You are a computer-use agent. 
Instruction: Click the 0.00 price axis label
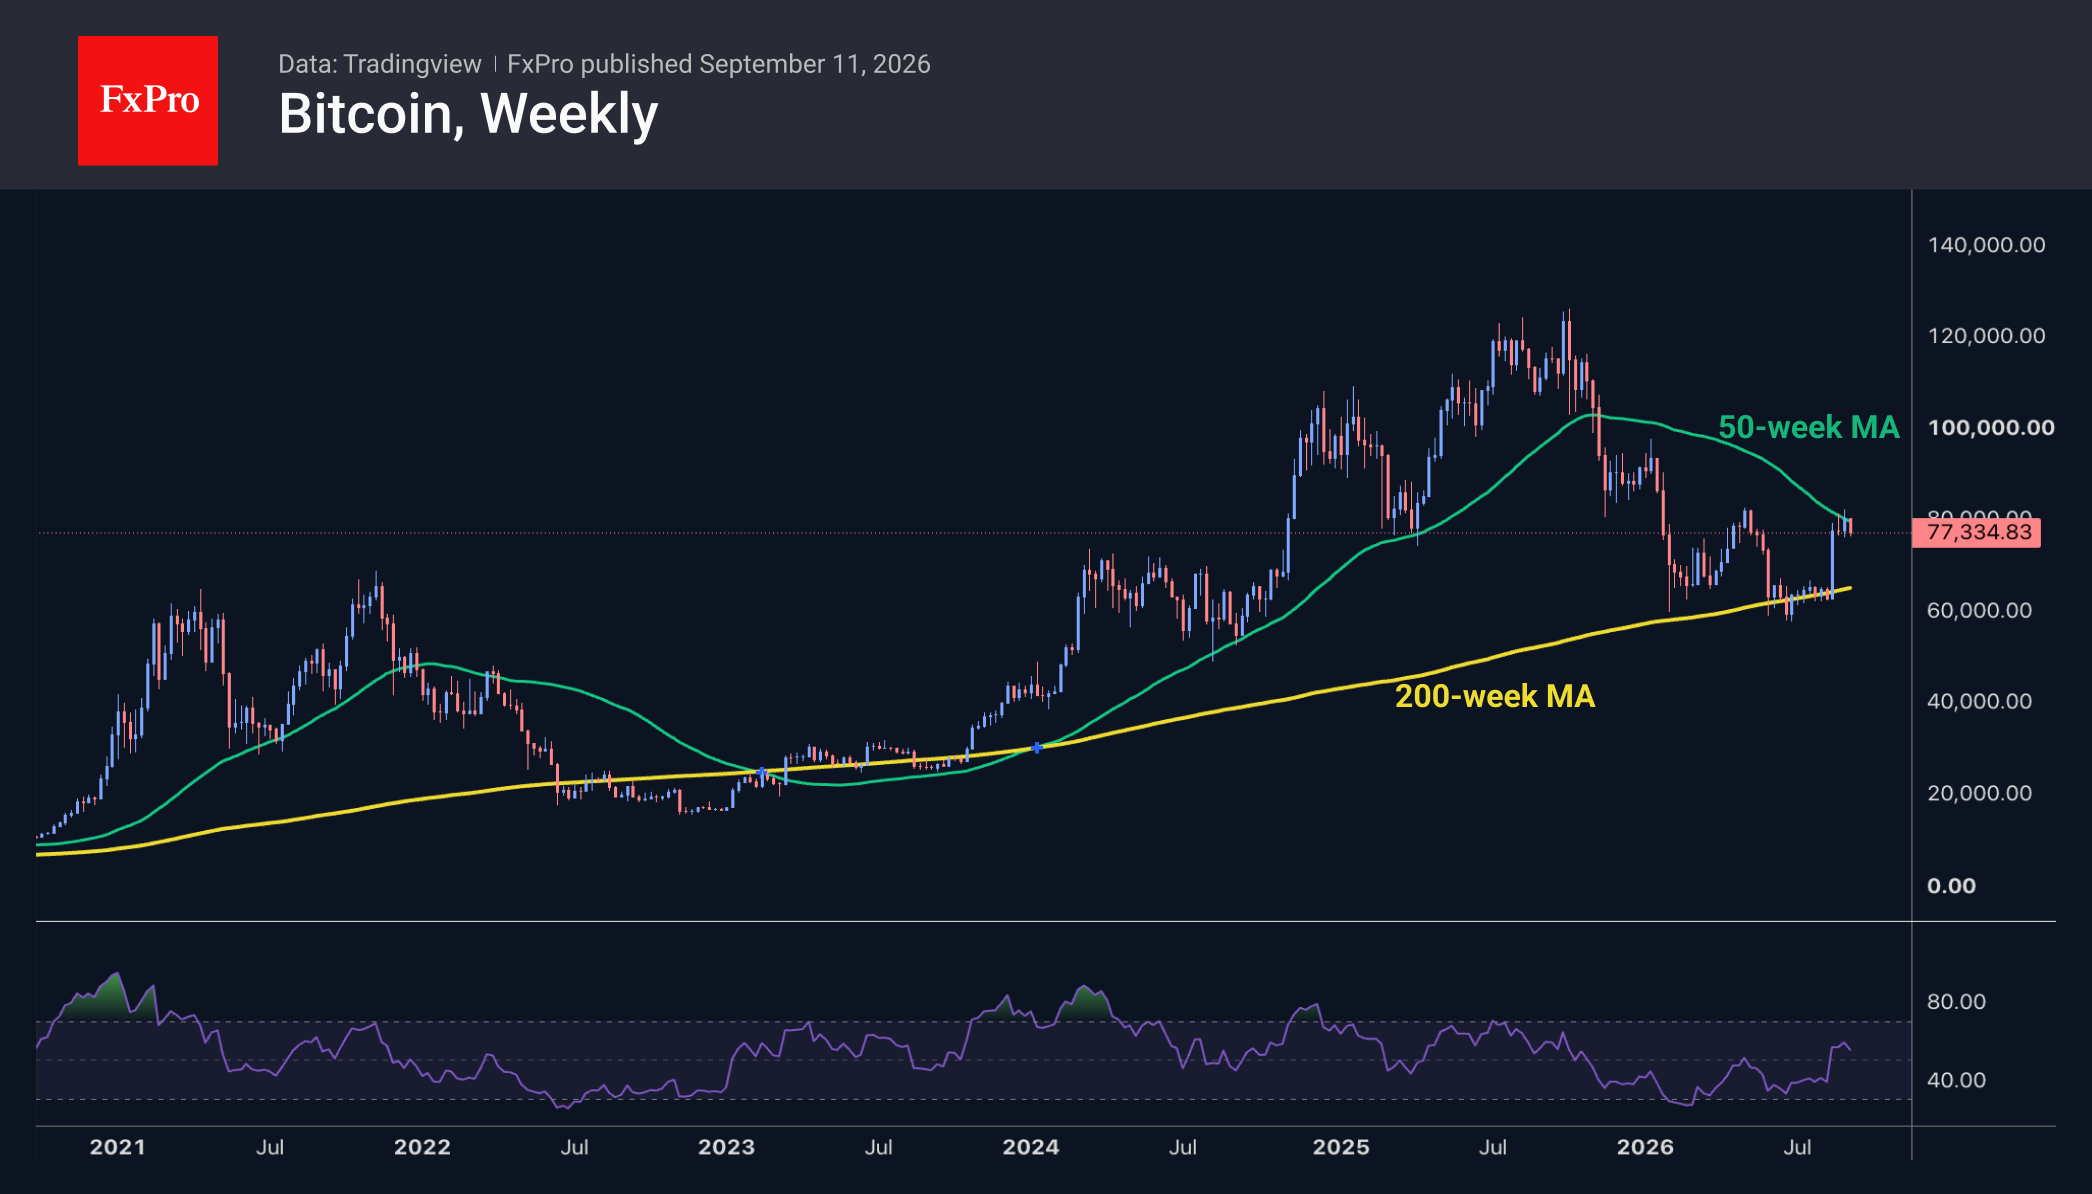coord(1951,886)
